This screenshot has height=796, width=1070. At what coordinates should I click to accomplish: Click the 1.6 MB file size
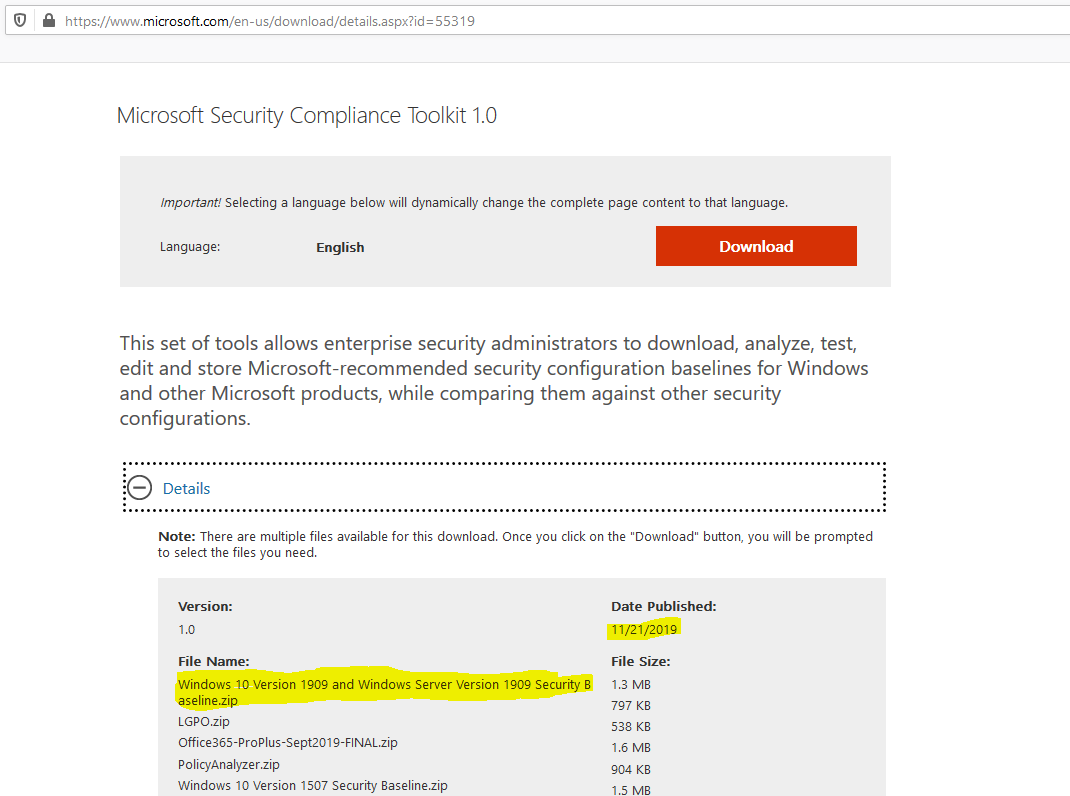[631, 748]
